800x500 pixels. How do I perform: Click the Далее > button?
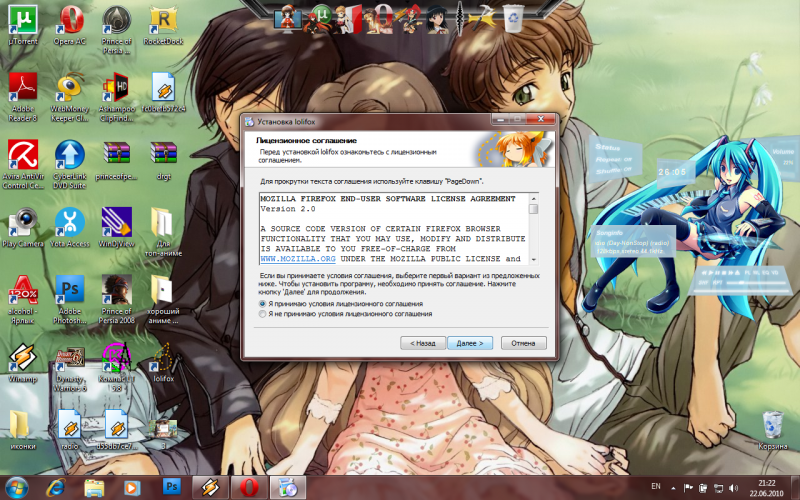coord(470,343)
